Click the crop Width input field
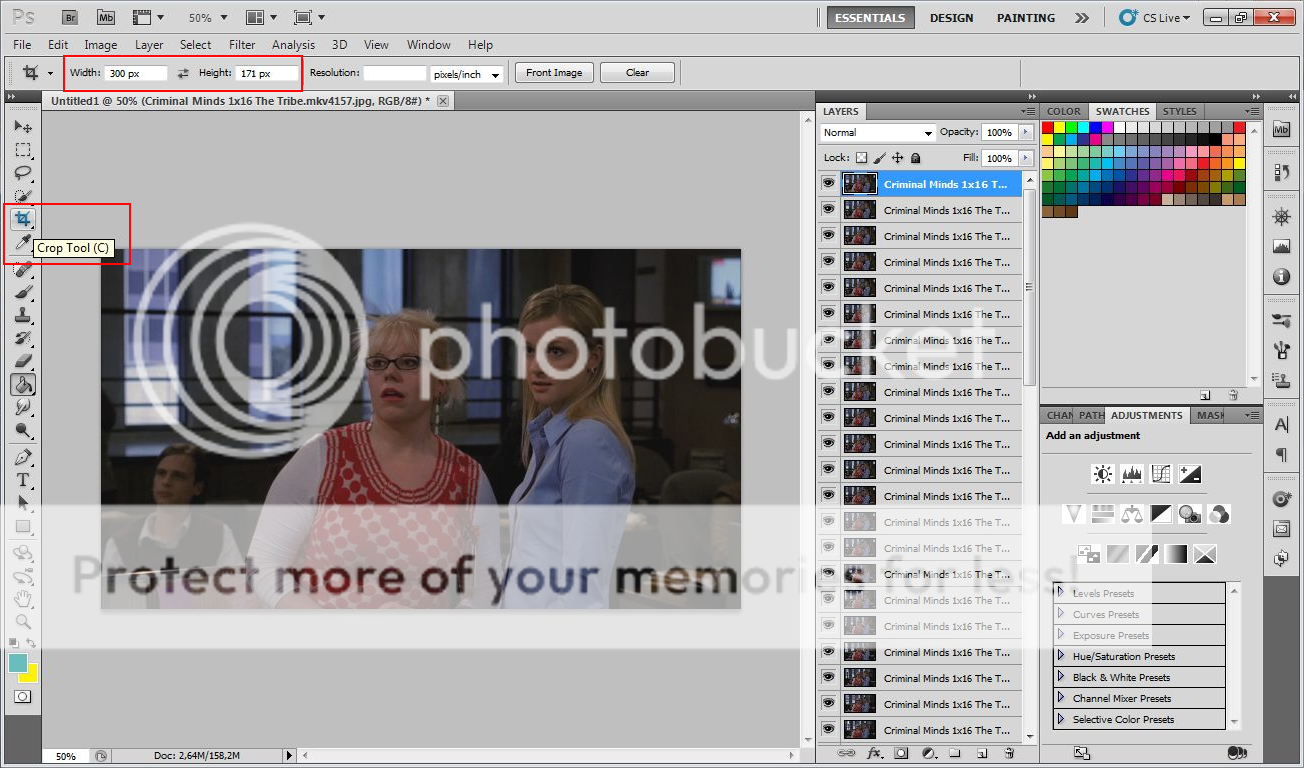Image resolution: width=1304 pixels, height=768 pixels. tap(135, 72)
